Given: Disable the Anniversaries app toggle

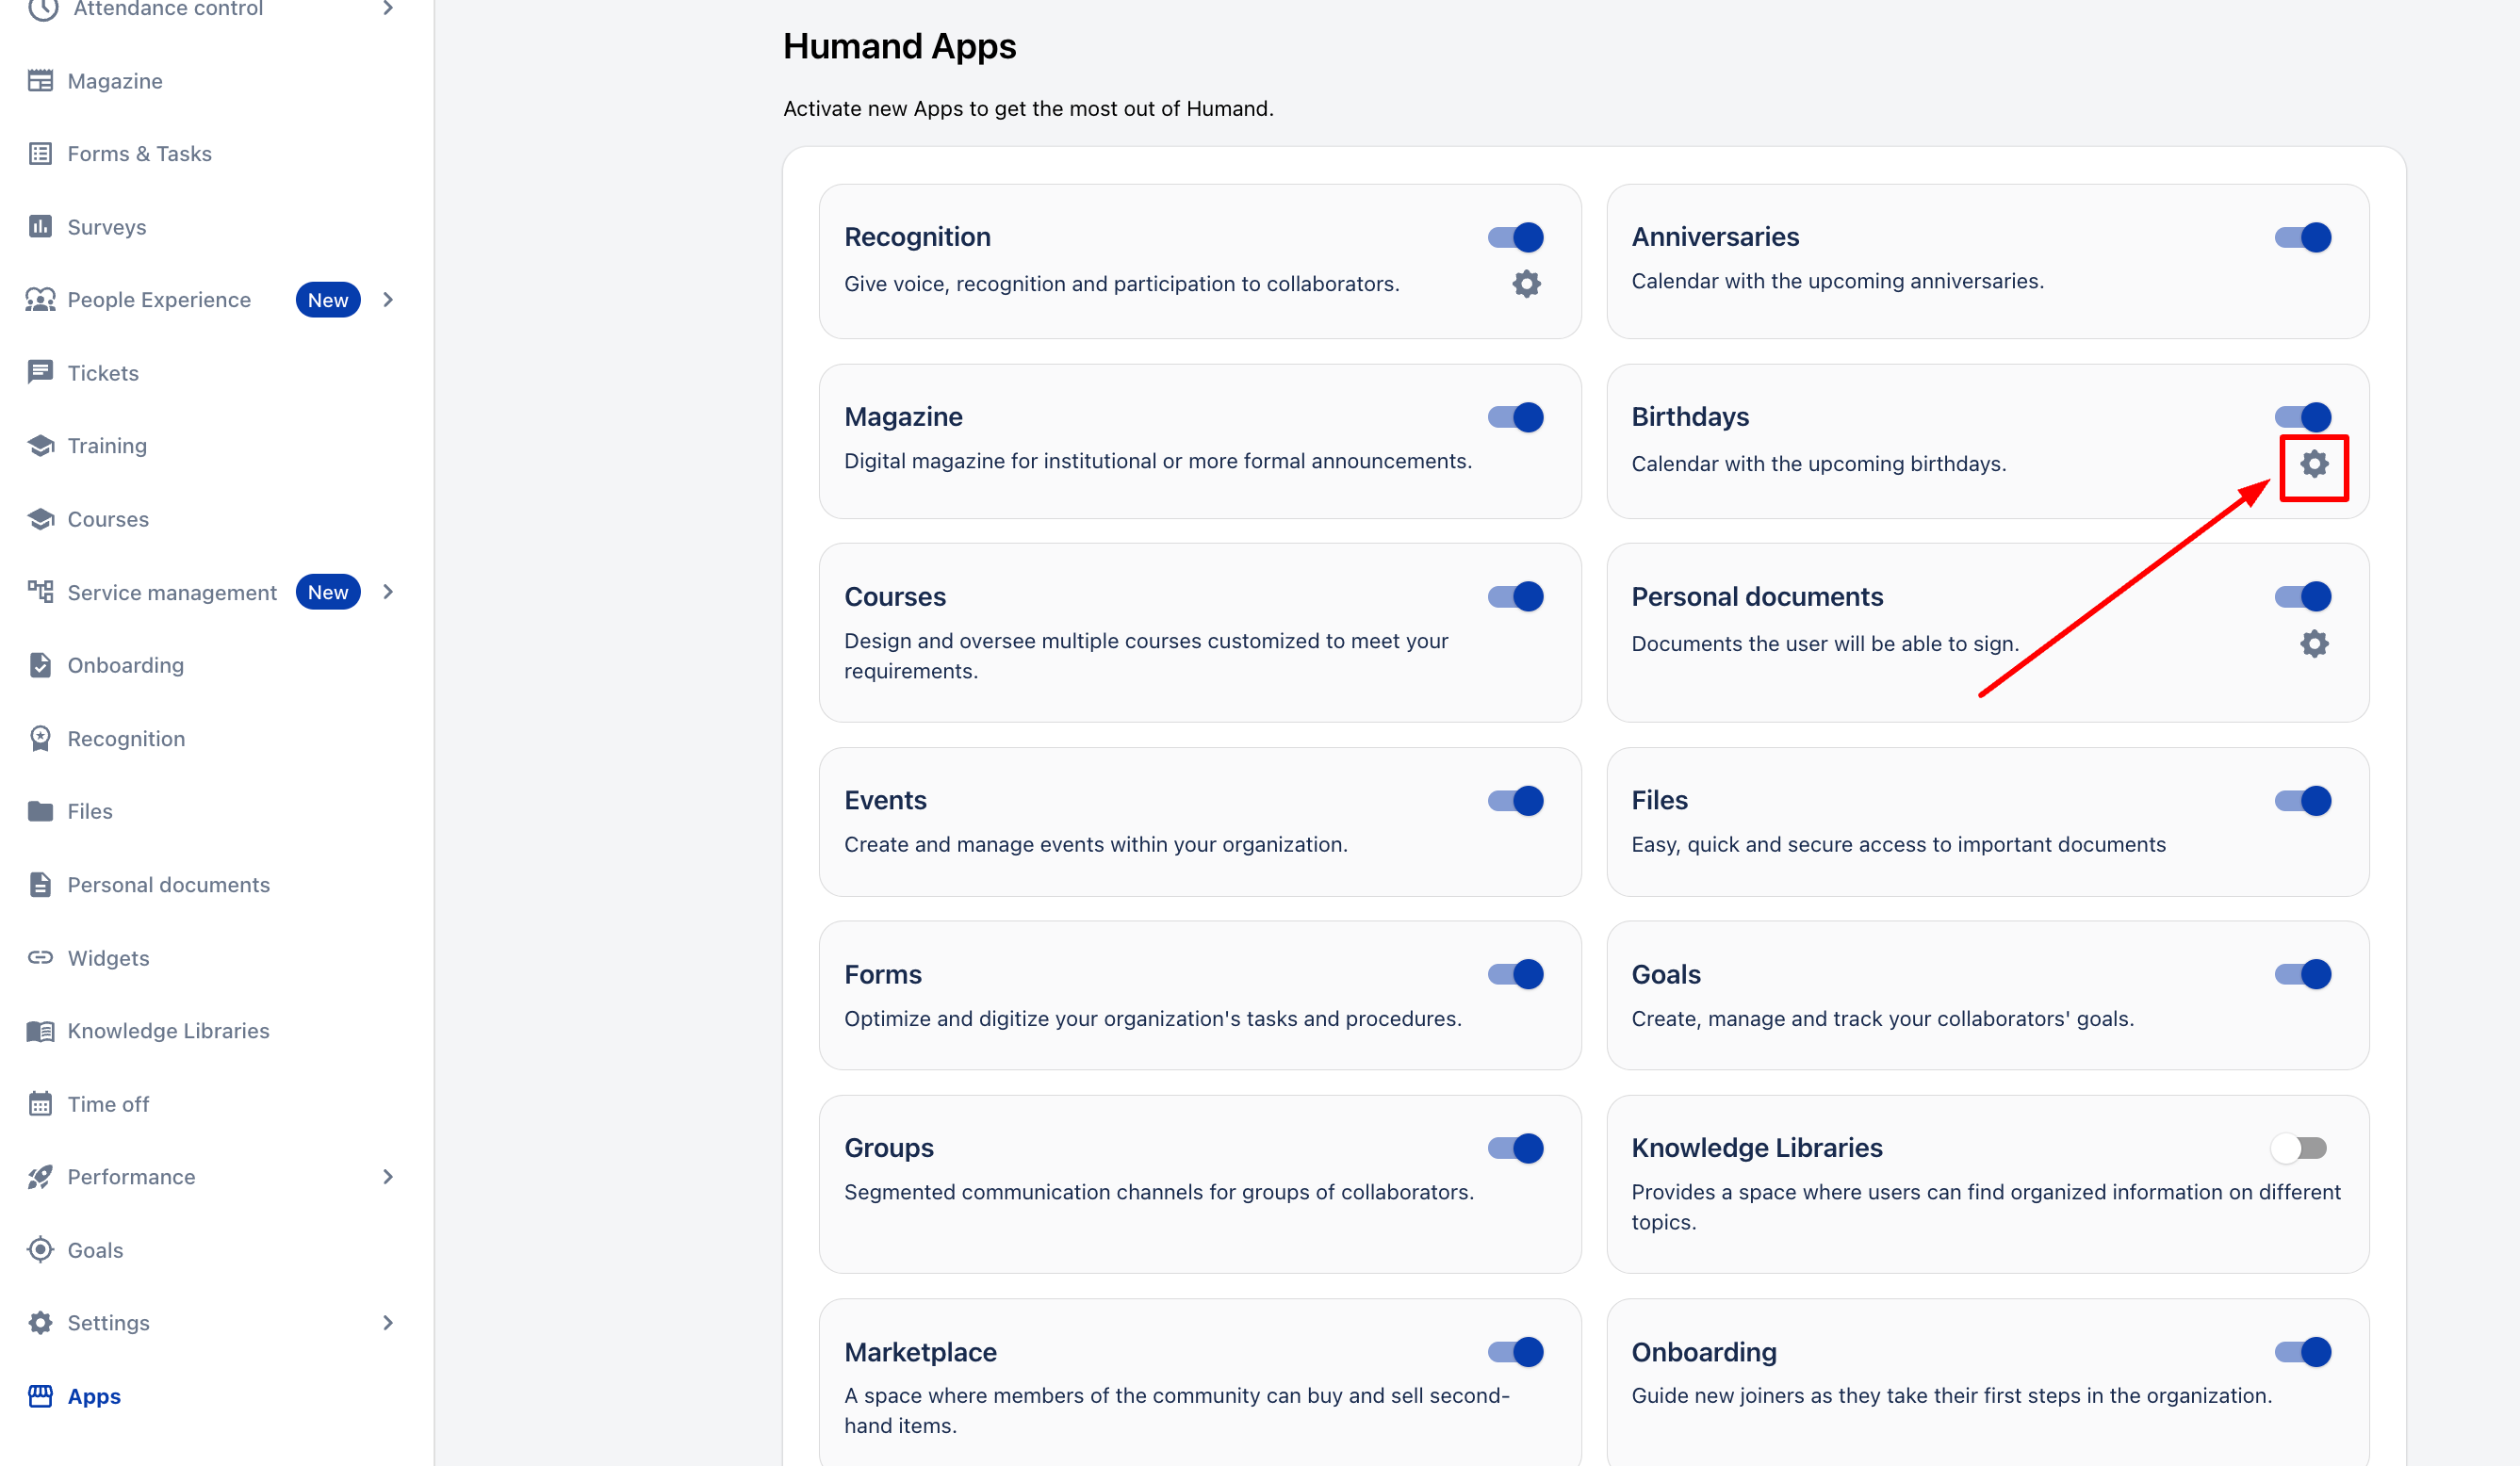Looking at the screenshot, I should tap(2303, 237).
